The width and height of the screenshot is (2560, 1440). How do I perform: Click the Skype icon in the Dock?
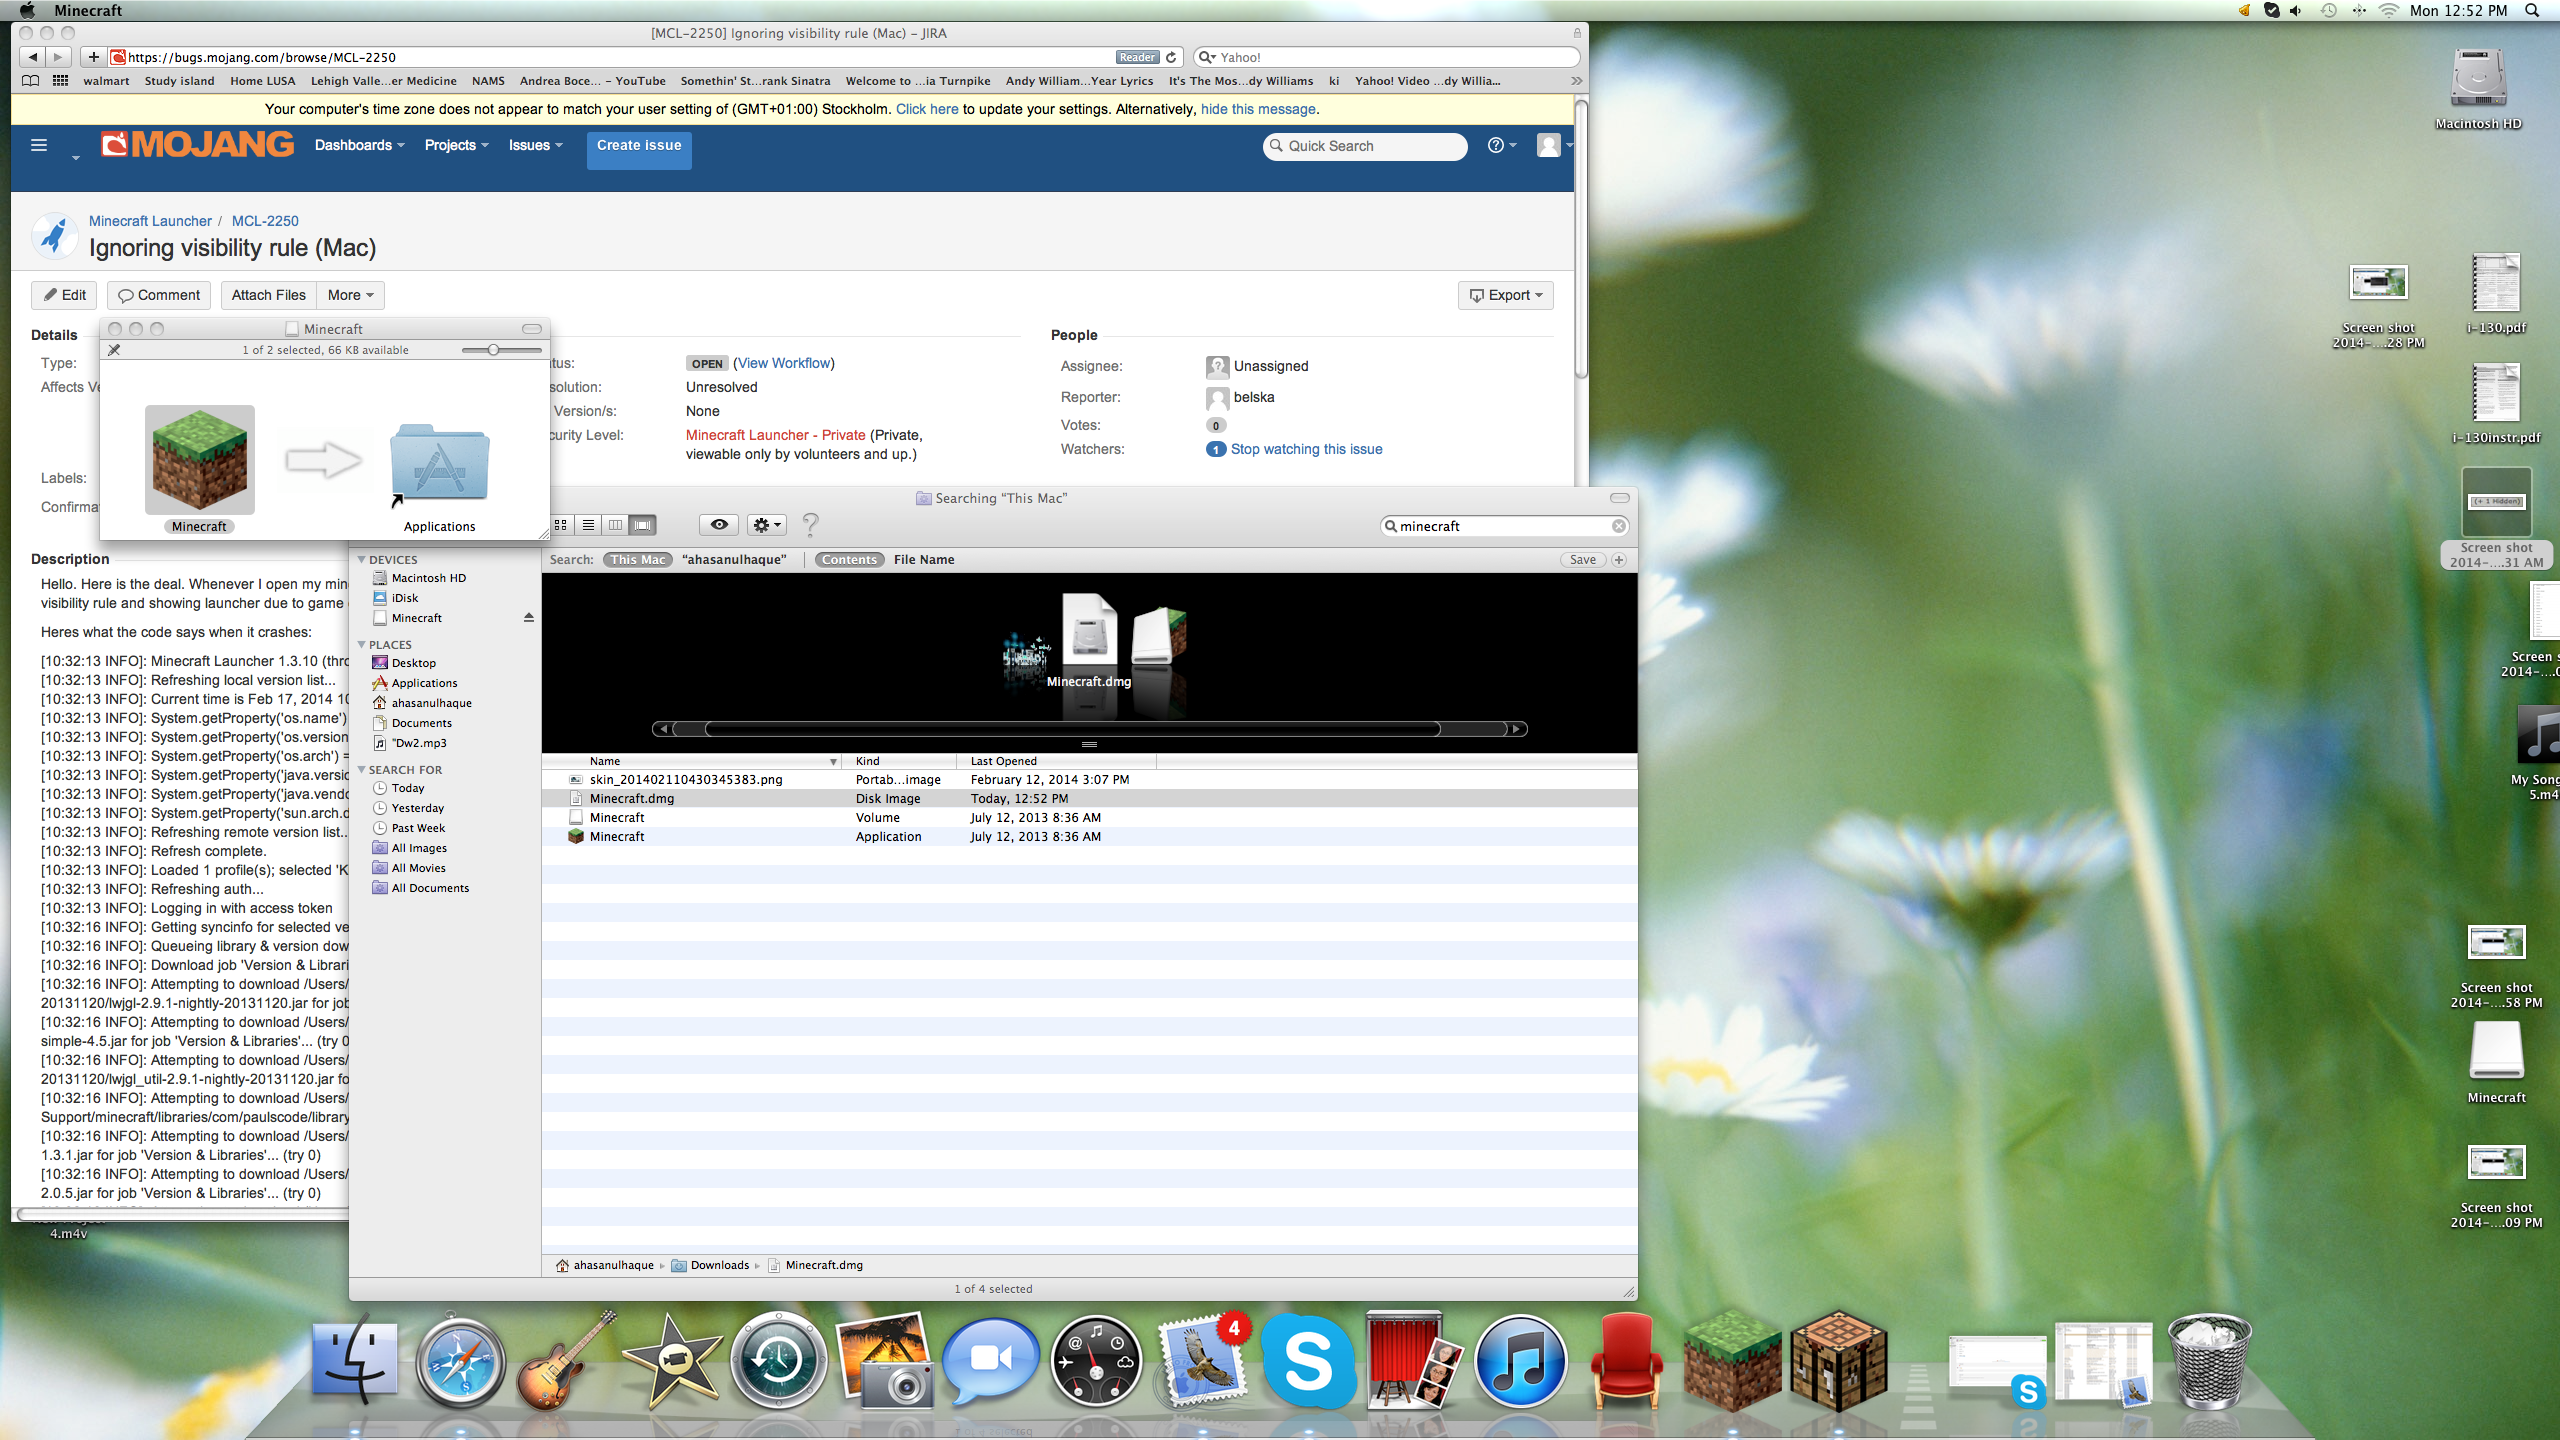click(x=1307, y=1361)
